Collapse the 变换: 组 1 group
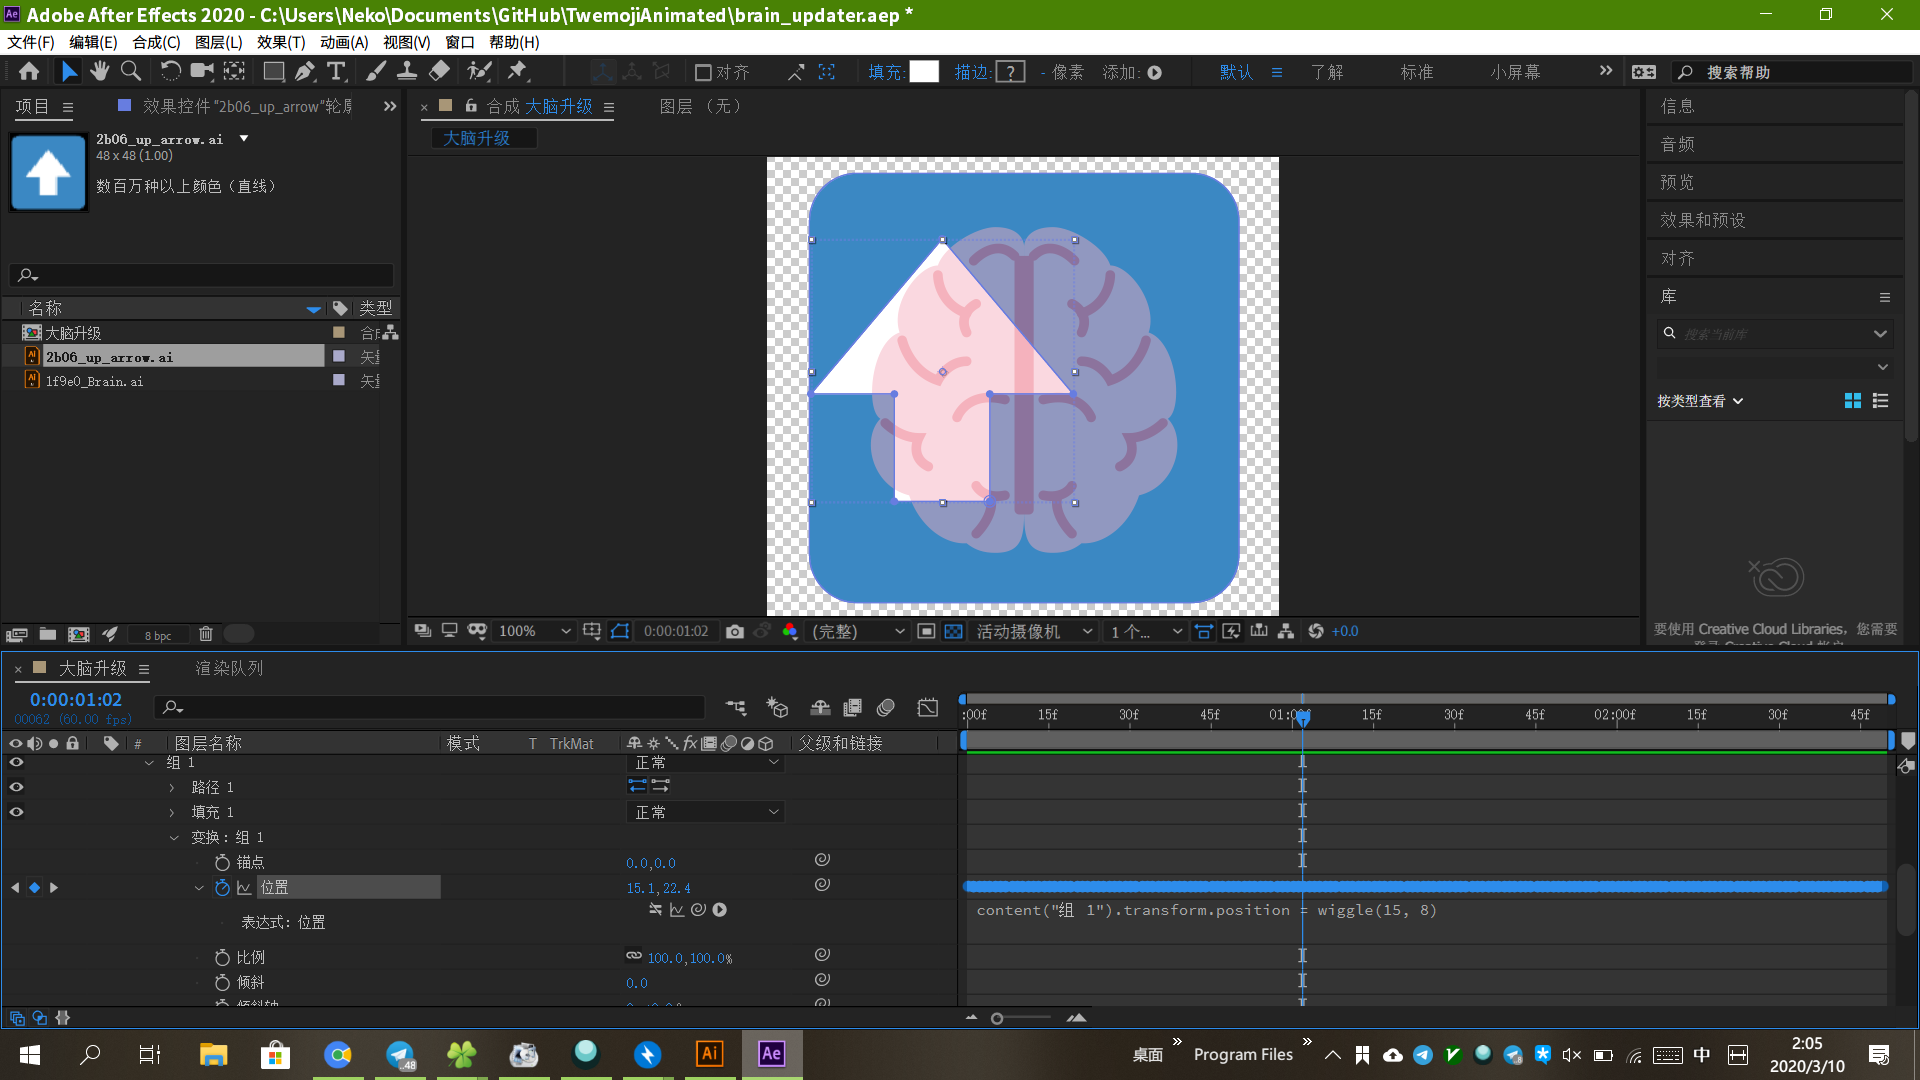Screen dimensions: 1920x1080 point(174,838)
